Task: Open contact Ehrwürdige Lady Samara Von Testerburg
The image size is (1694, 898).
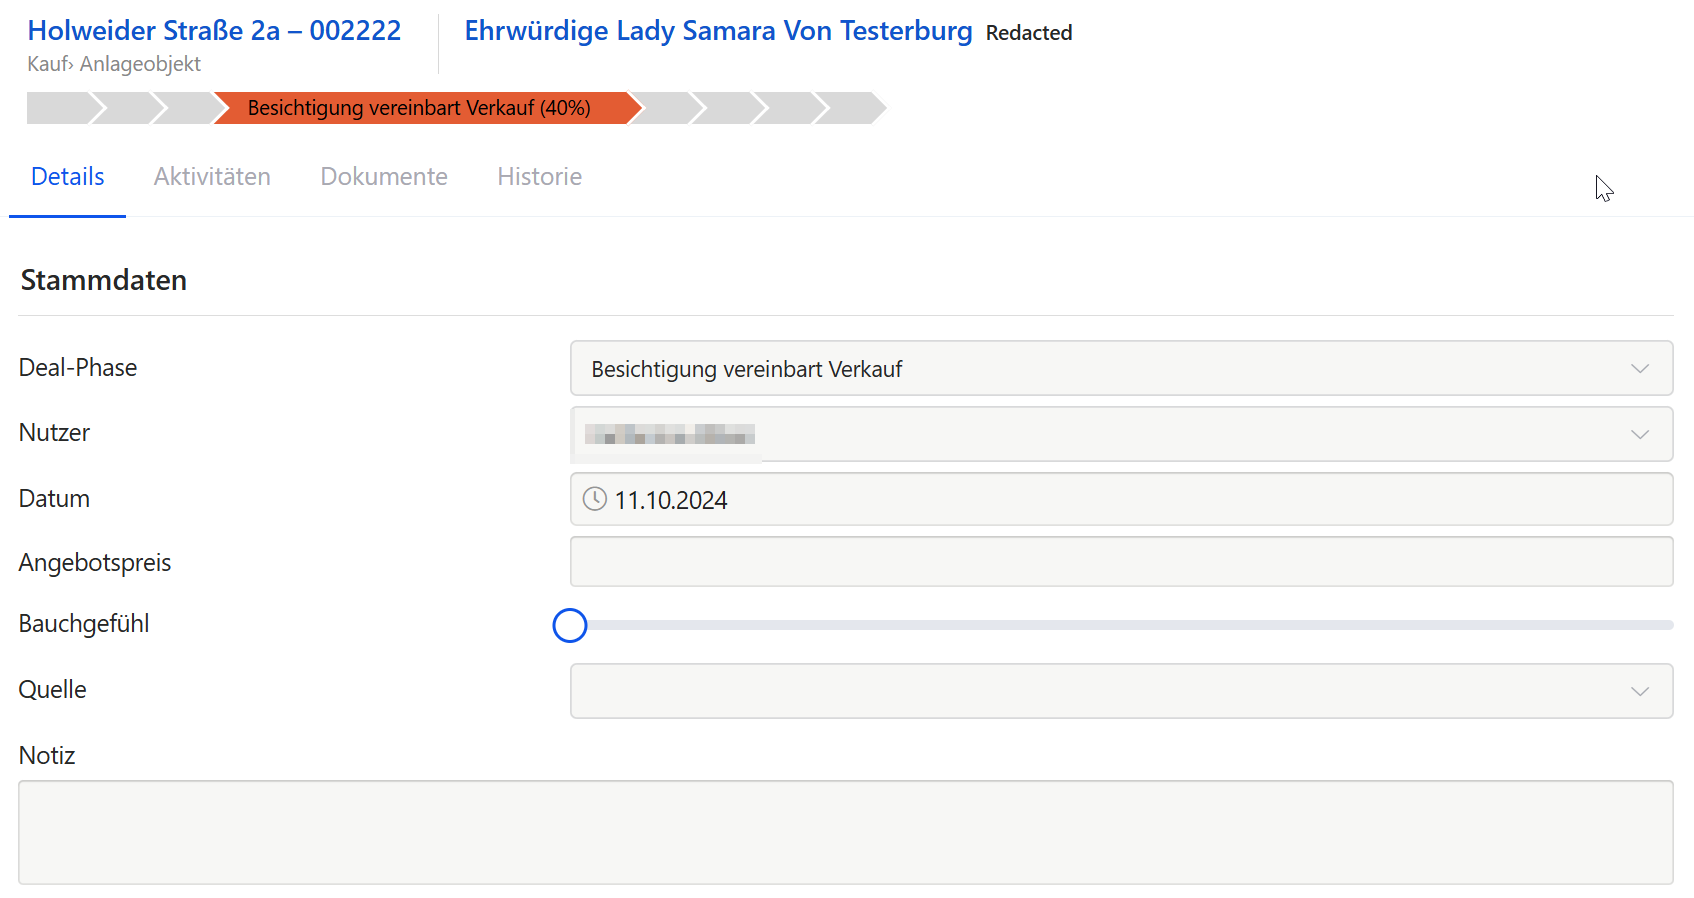Action: (x=718, y=31)
